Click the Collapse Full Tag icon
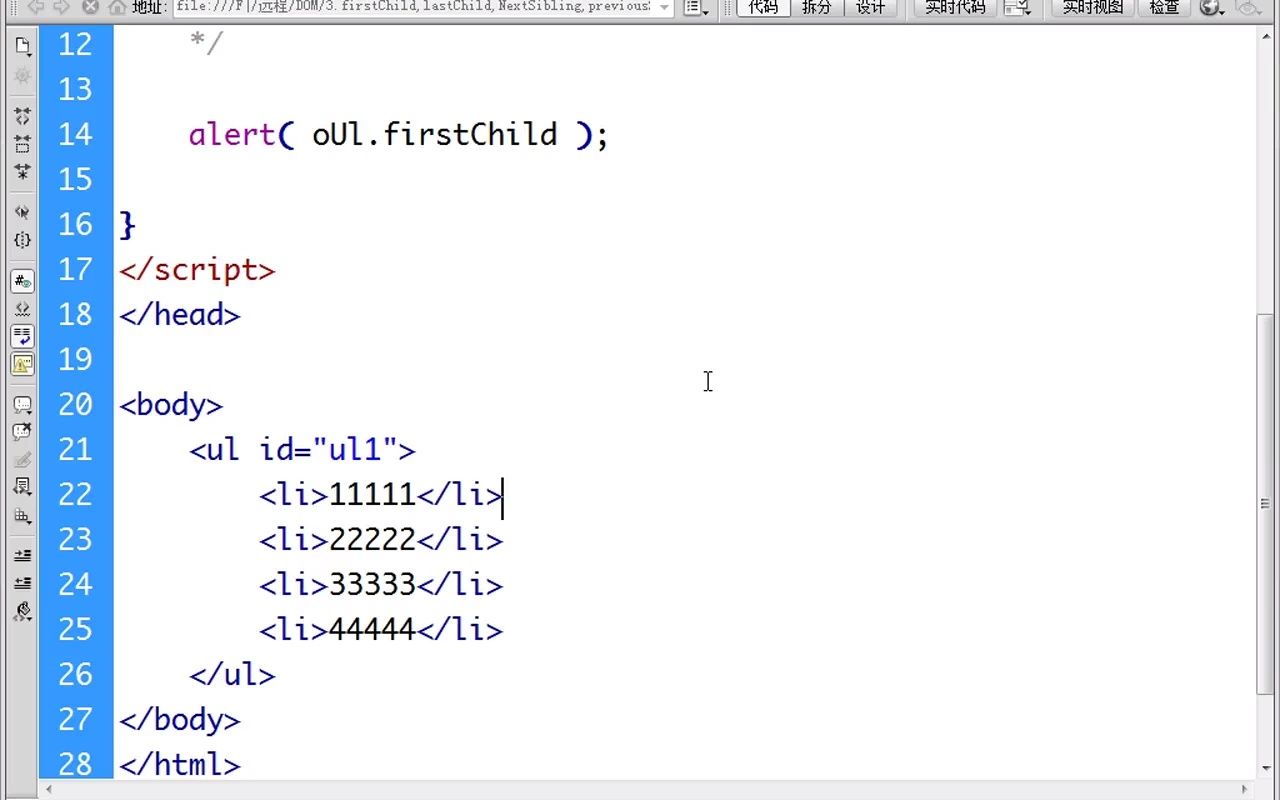The width and height of the screenshot is (1280, 800). pyautogui.click(x=22, y=116)
